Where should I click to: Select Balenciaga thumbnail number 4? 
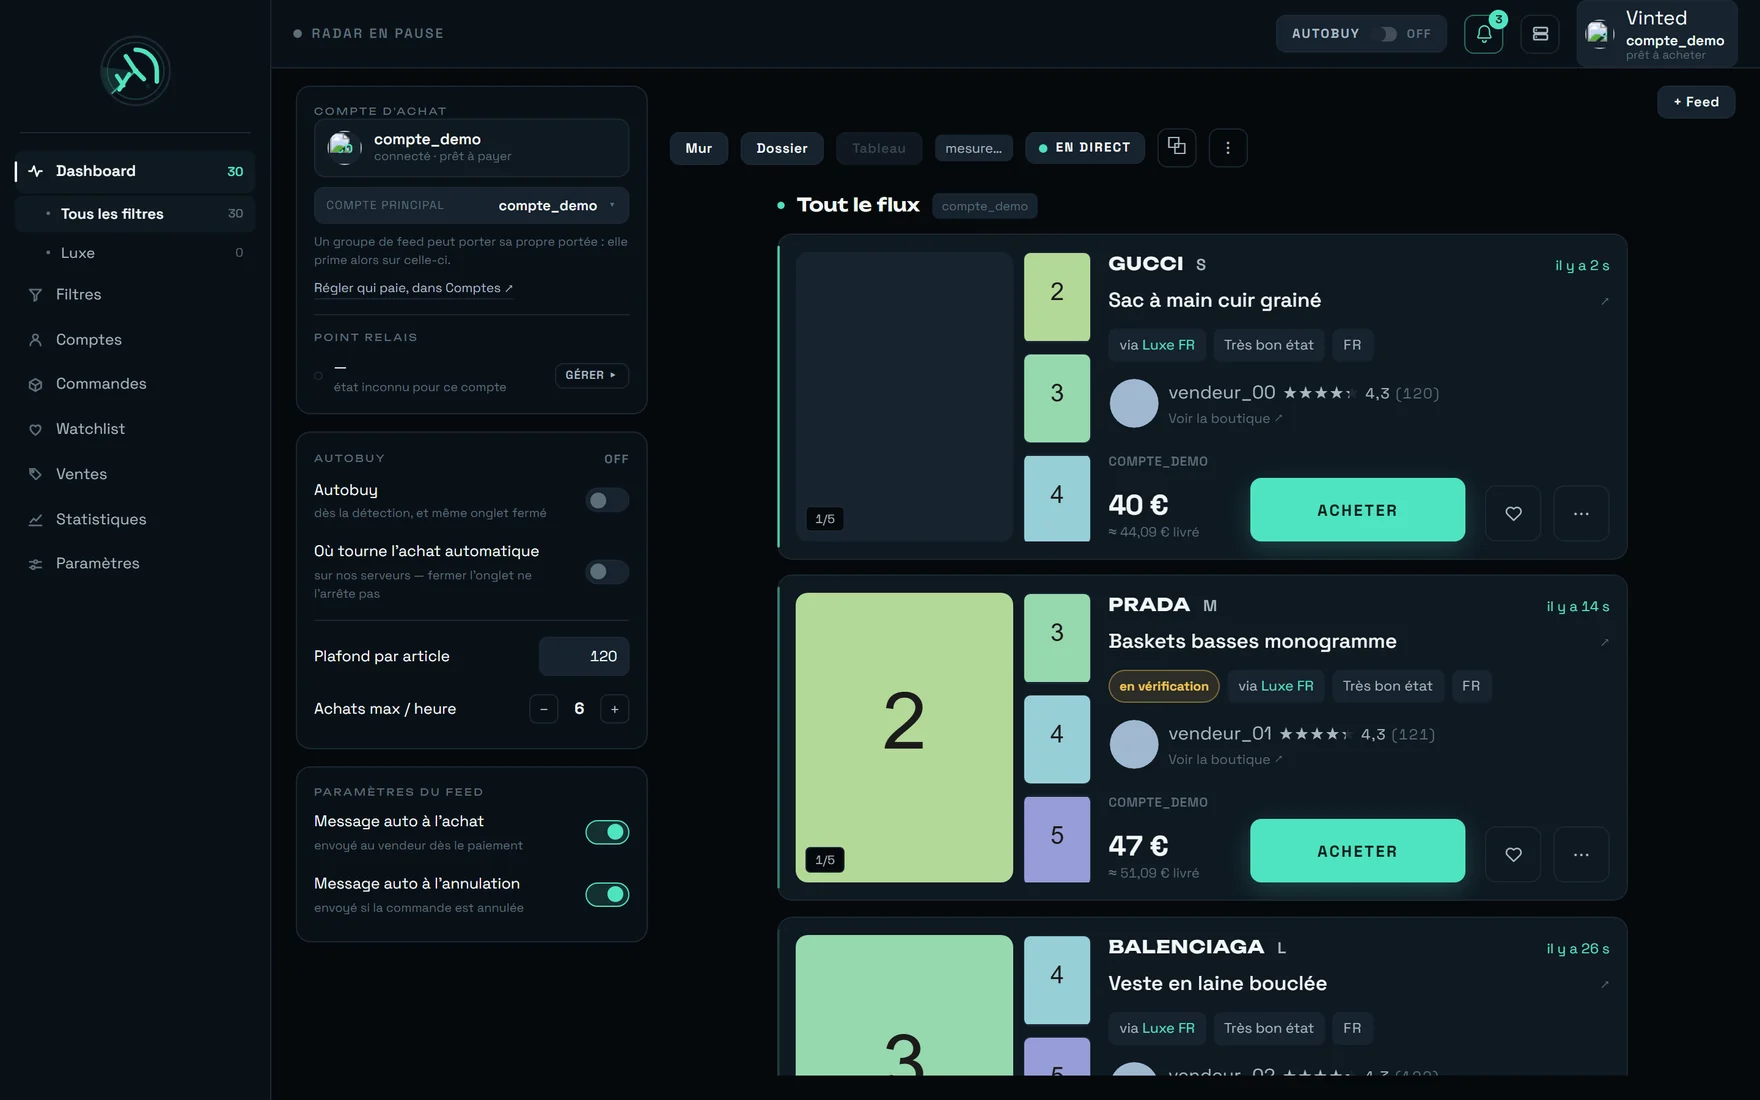pyautogui.click(x=1057, y=979)
